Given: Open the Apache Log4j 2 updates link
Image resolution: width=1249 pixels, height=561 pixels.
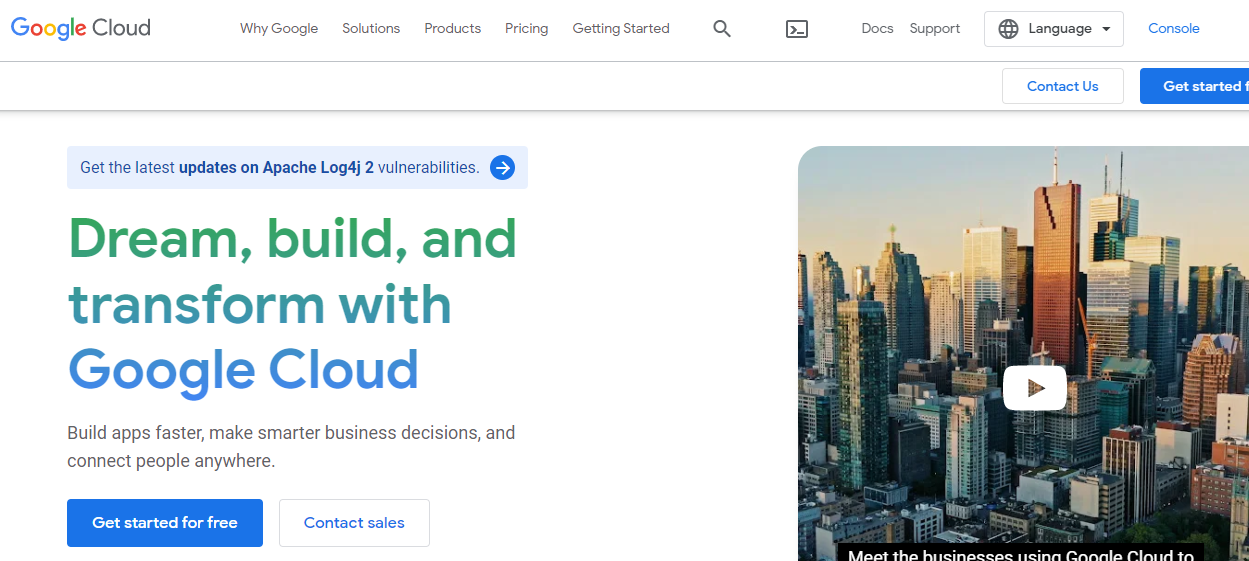Looking at the screenshot, I should [x=276, y=168].
